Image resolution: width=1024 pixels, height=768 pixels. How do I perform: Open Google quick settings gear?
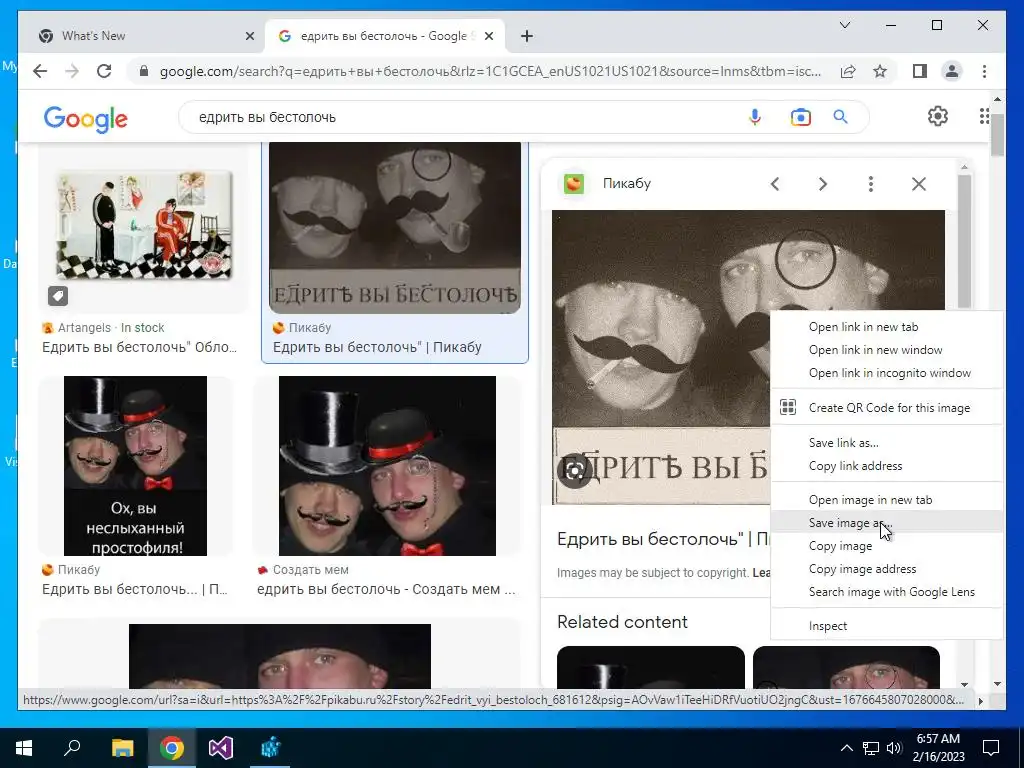(x=938, y=116)
